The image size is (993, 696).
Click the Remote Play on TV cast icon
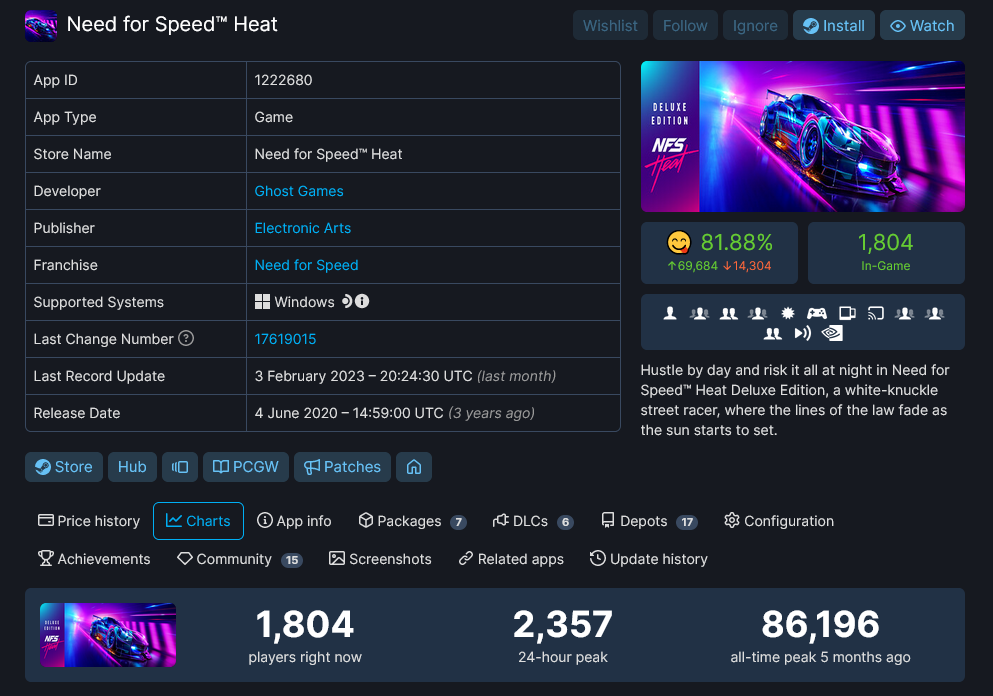point(875,313)
